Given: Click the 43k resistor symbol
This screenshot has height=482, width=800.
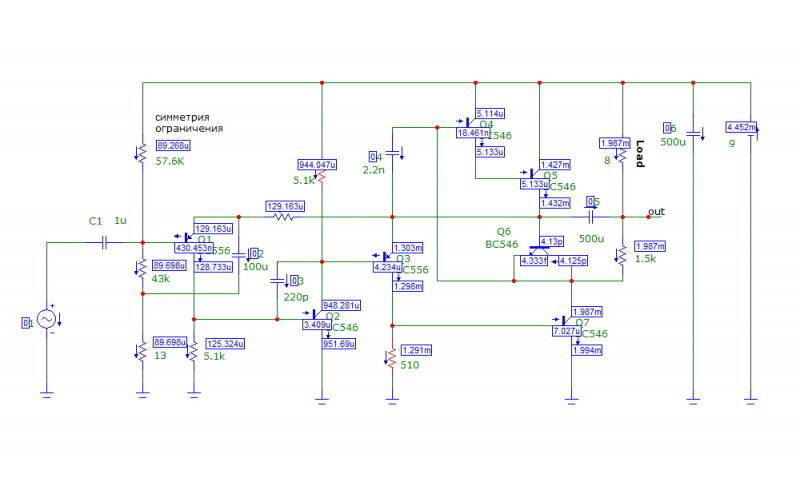Looking at the screenshot, I should pos(142,269).
